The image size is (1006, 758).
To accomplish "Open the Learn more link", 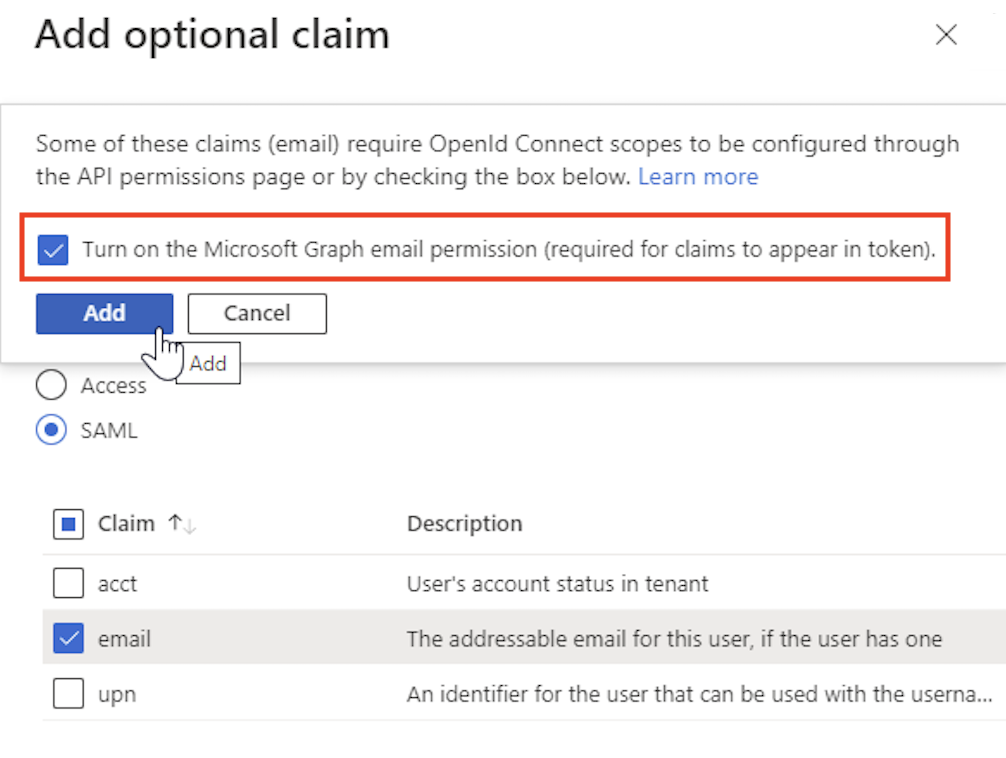I will 698,177.
